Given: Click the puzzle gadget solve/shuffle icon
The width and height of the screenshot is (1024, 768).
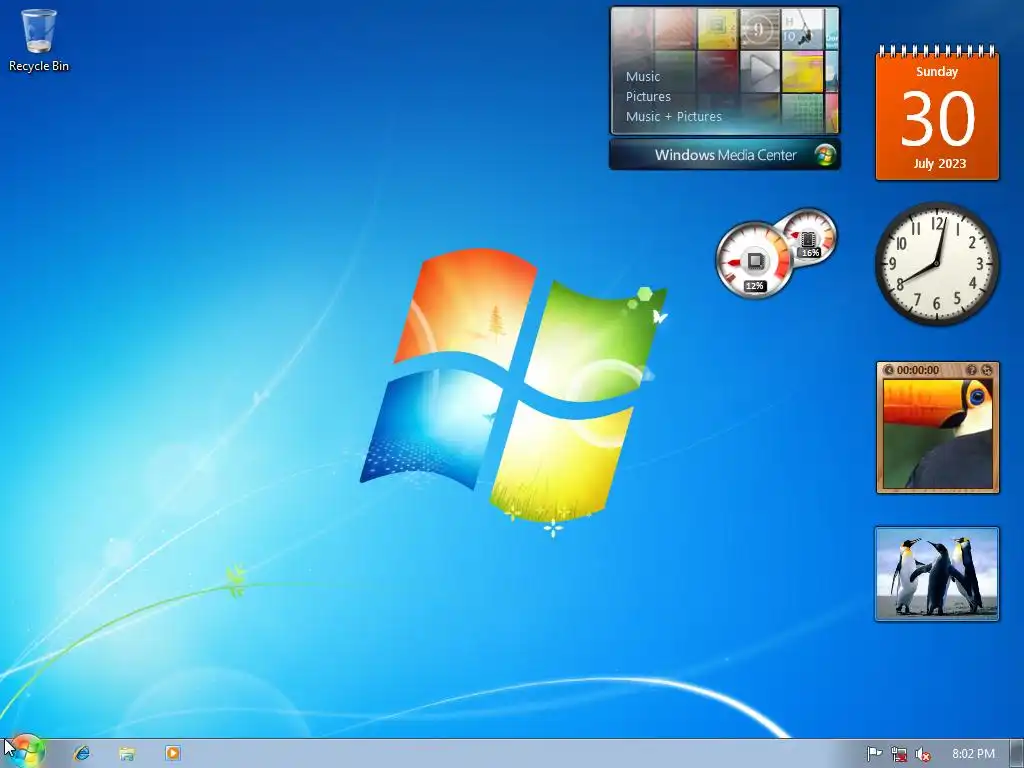Looking at the screenshot, I should 987,370.
